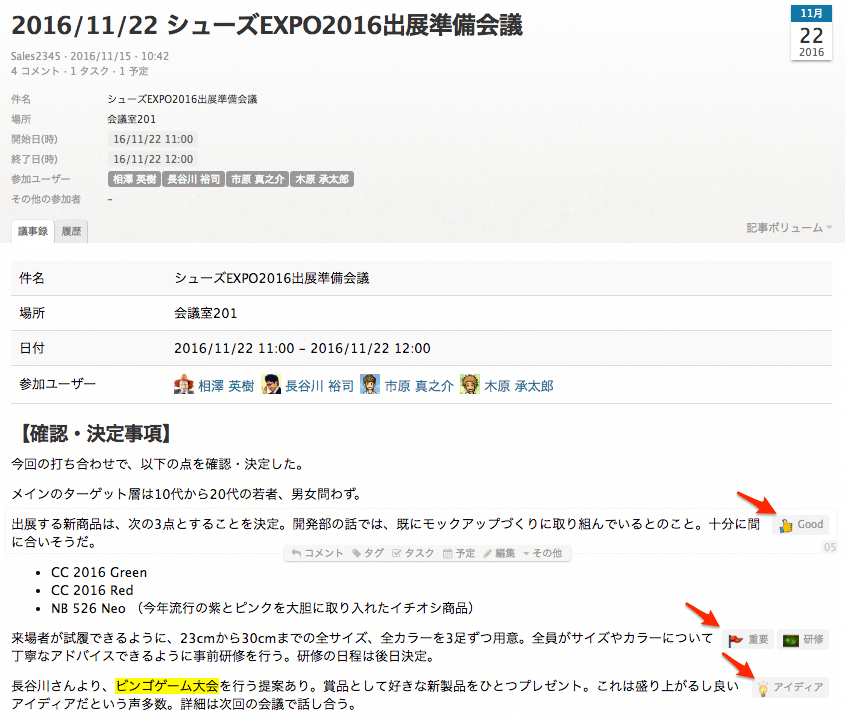The height and width of the screenshot is (719, 845).
Task: Open the 履歴 tab
Action: tap(71, 232)
